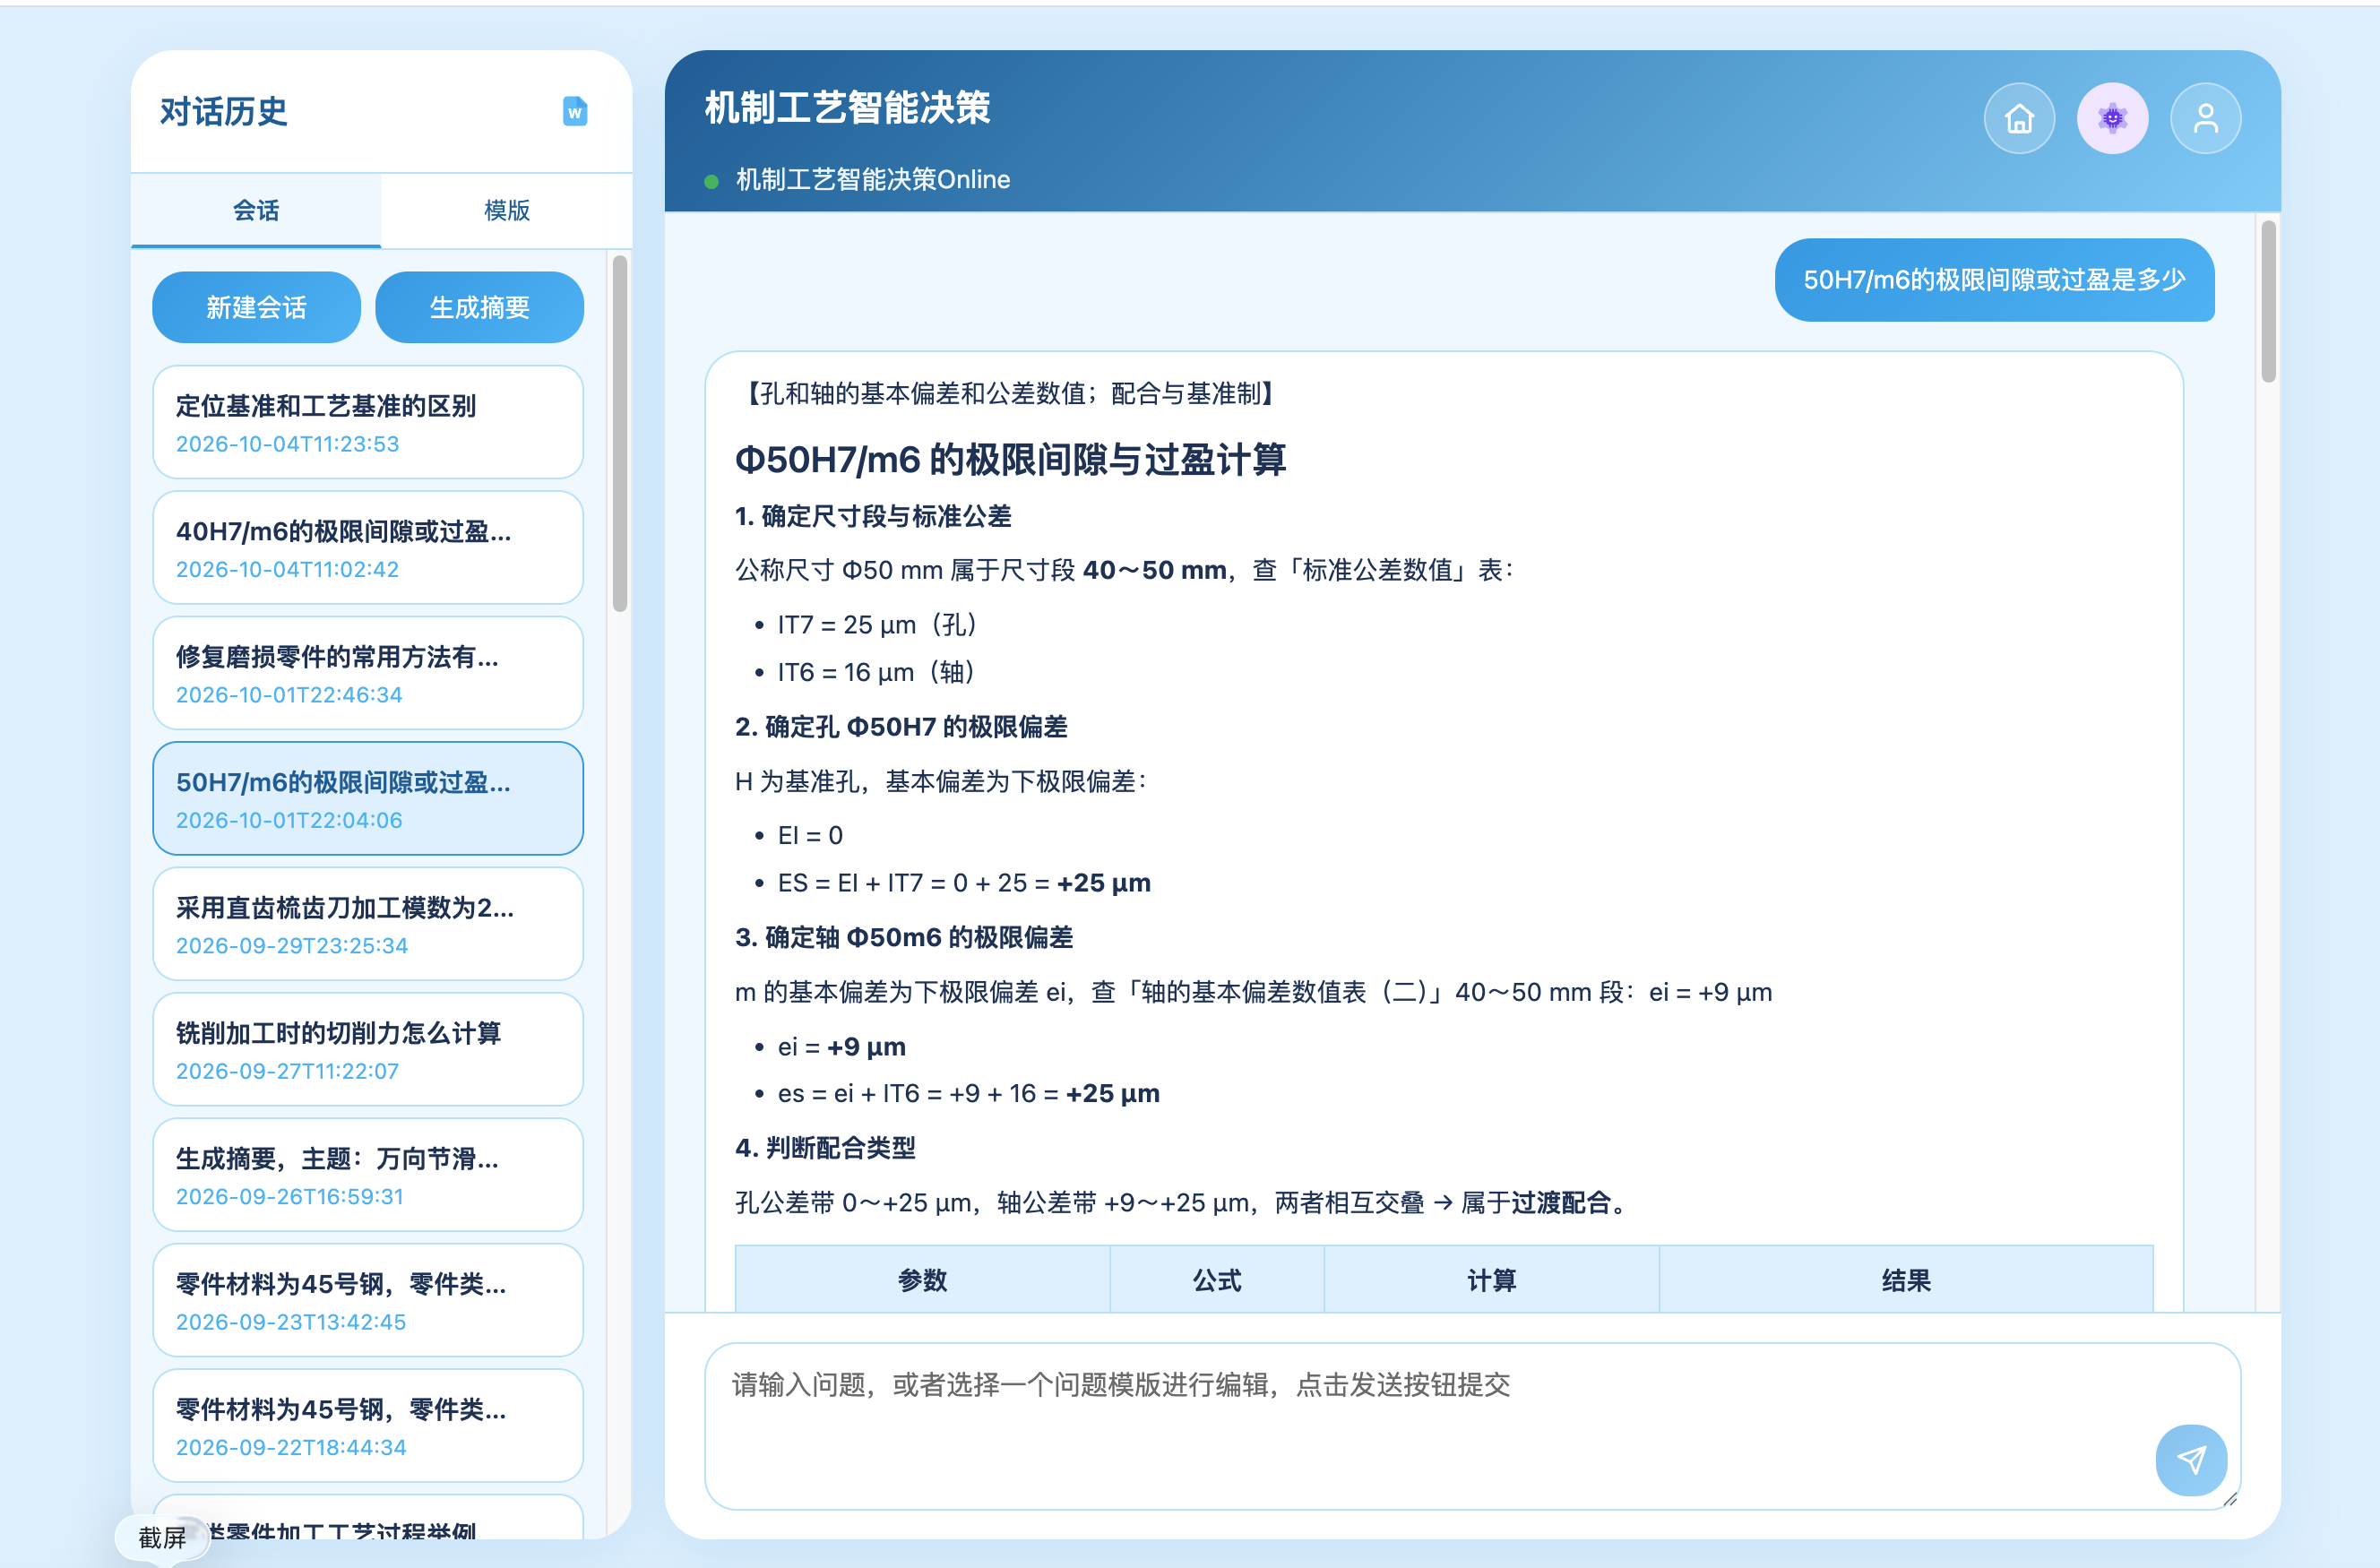The width and height of the screenshot is (2380, 1568).
Task: Click the 参数 table column header
Action: pos(922,1280)
